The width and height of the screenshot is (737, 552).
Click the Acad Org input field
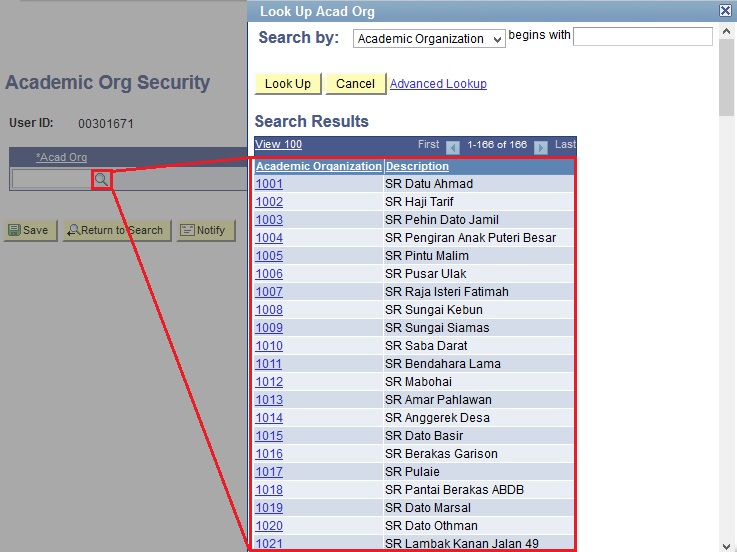point(52,179)
